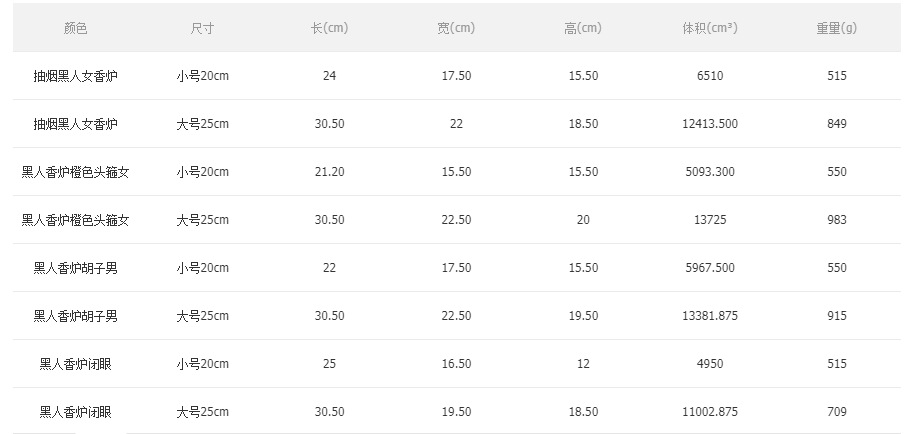Screen dimensions: 913x434
Task: Select the width cell showing 16.50
Action: point(456,364)
